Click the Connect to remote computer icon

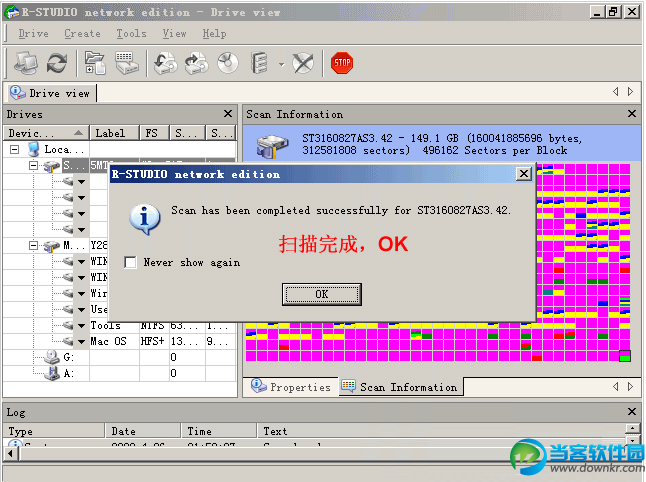[x=26, y=63]
